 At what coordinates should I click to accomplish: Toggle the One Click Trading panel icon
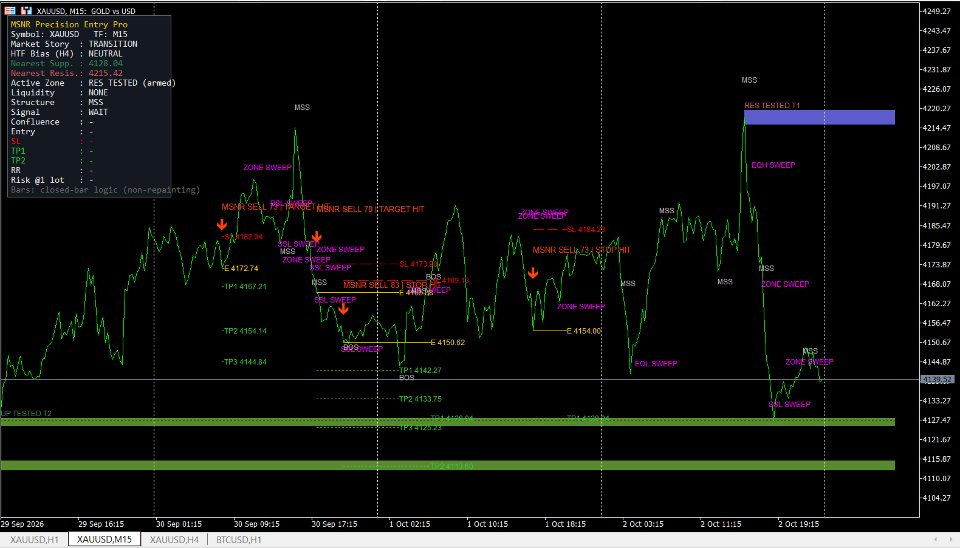[26, 10]
